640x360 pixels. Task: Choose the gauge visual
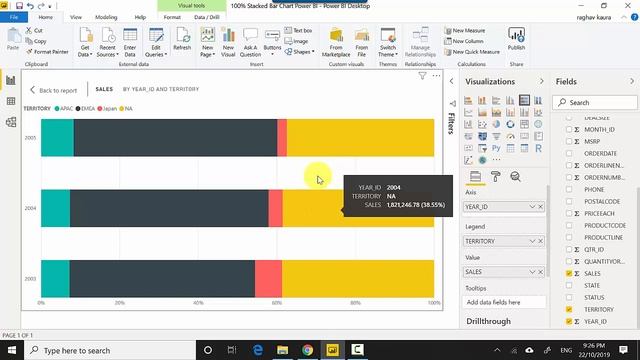pos(510,136)
